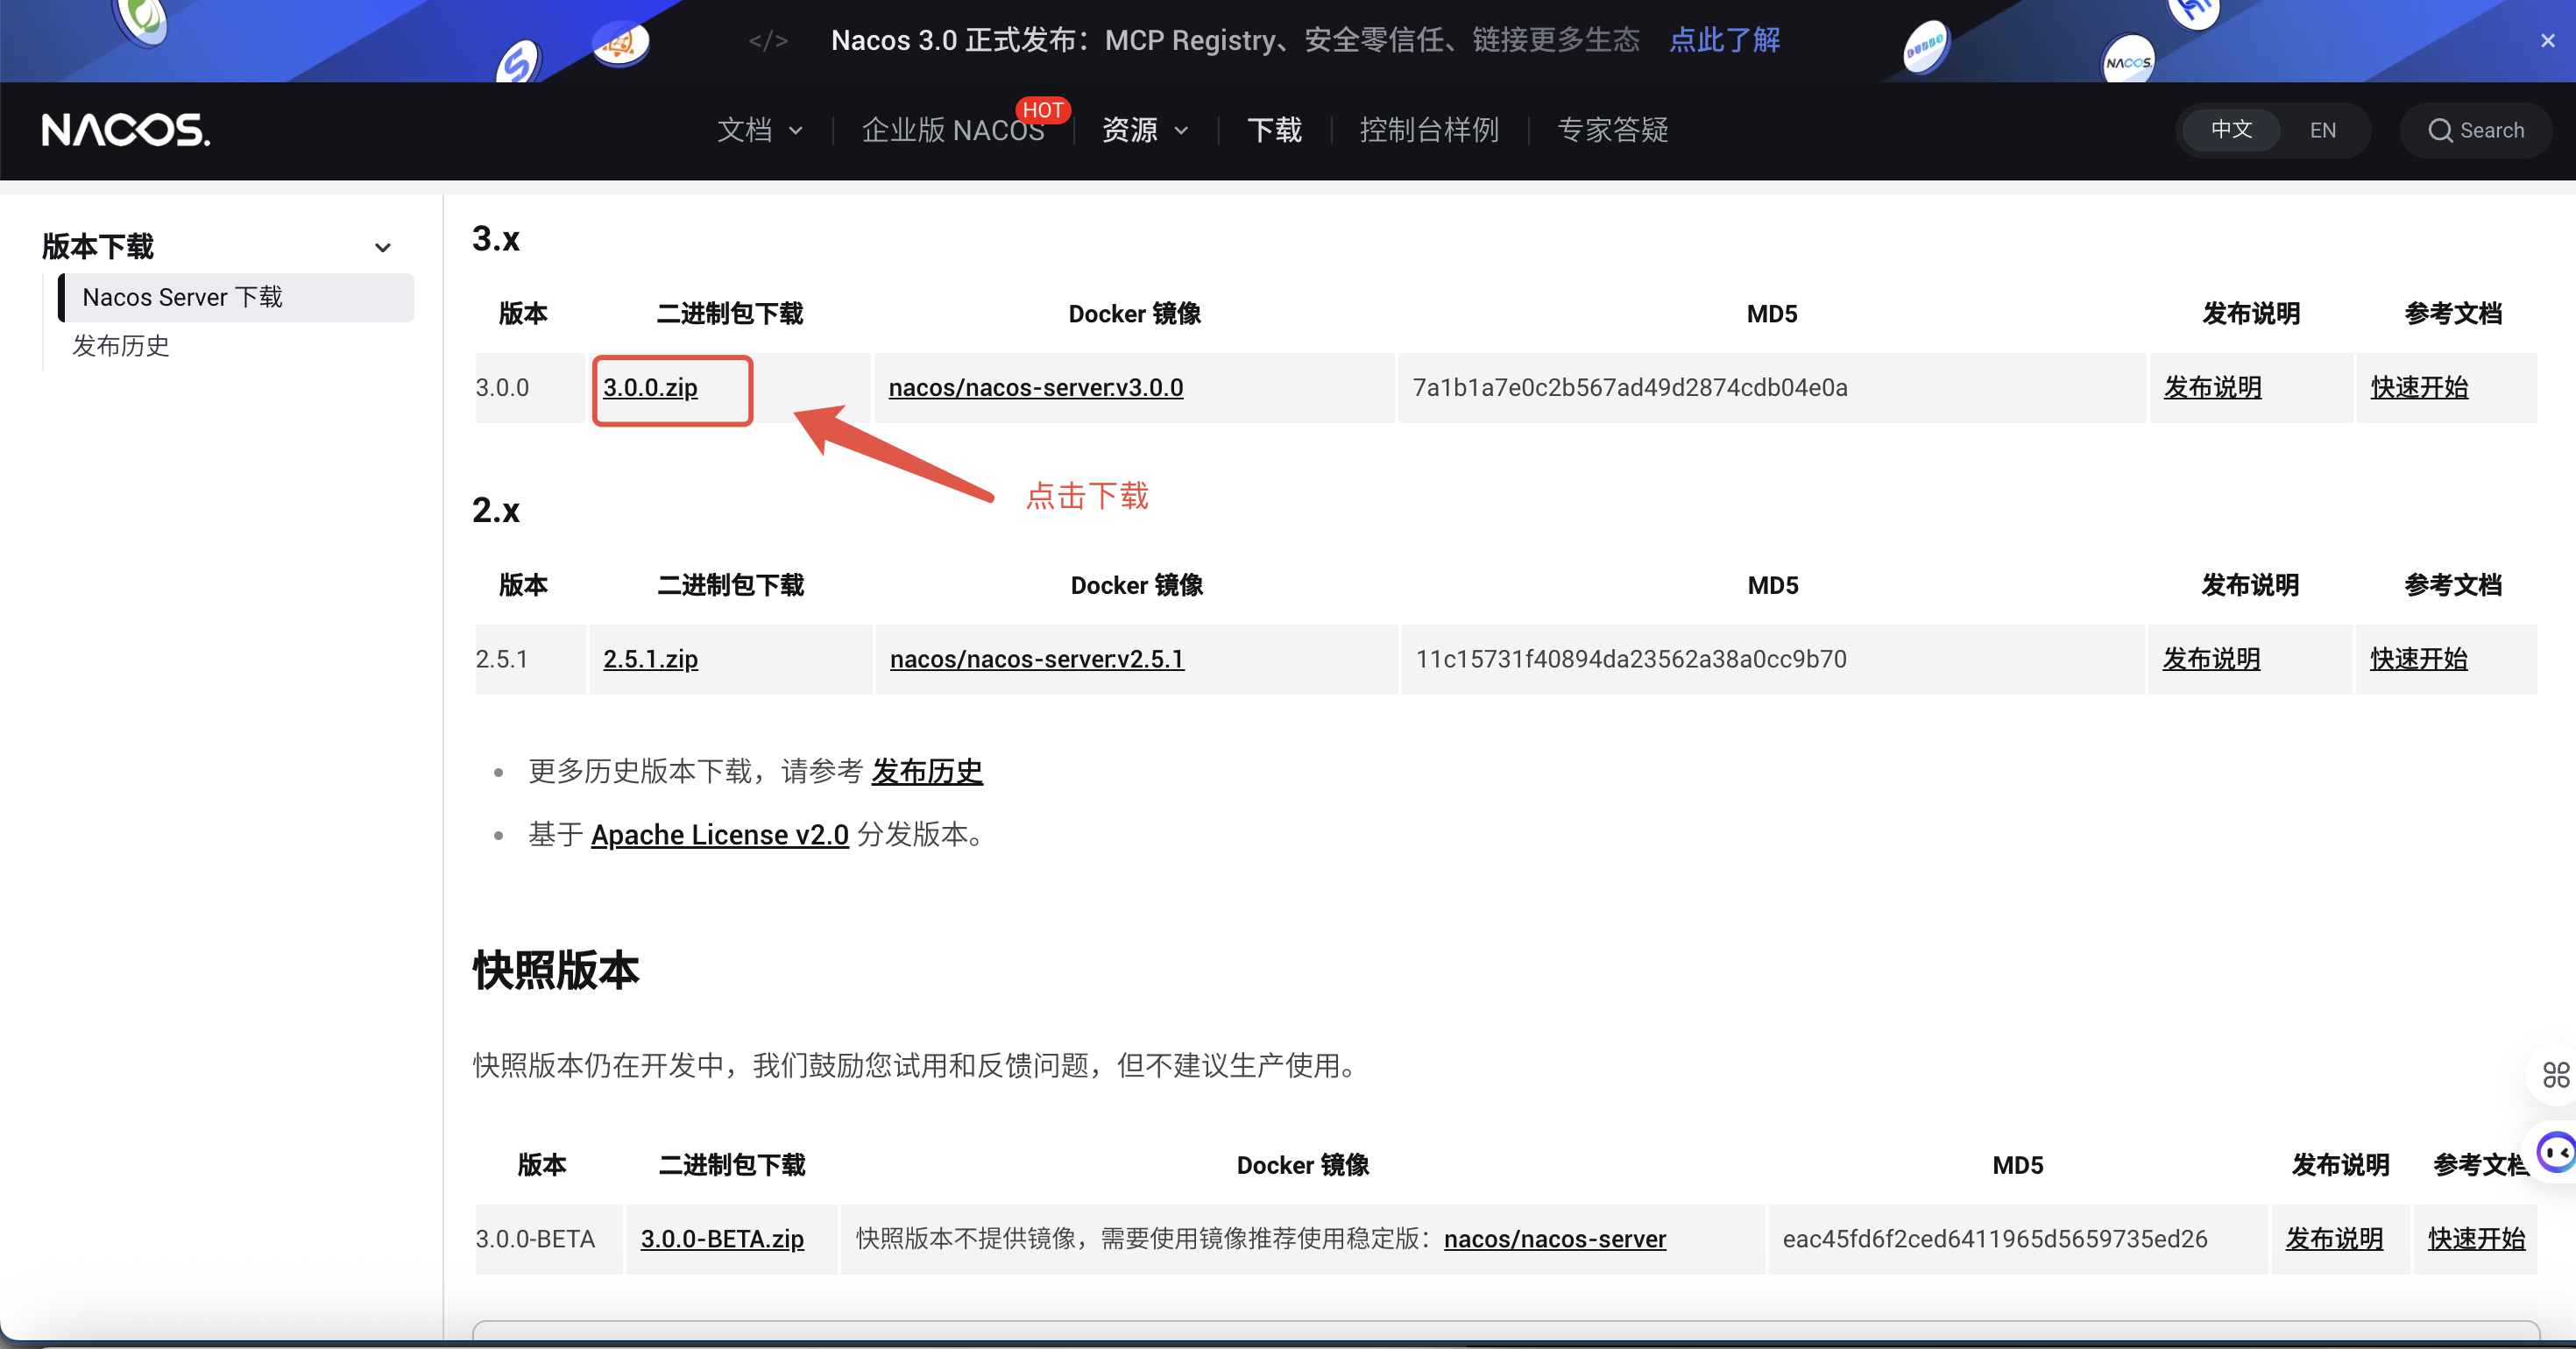
Task: Click the Search magnifier icon
Action: [x=2440, y=130]
